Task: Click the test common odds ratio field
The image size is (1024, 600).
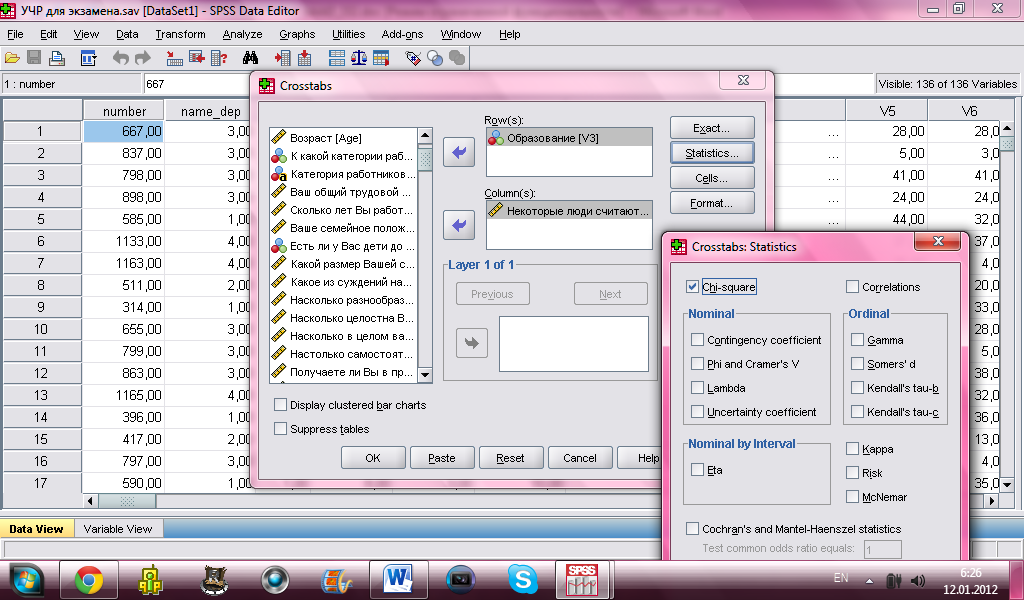Action: coord(883,549)
